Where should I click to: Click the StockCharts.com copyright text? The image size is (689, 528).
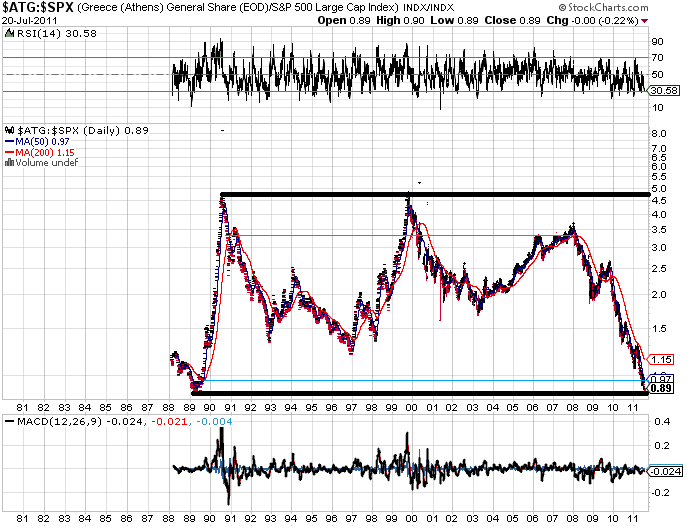point(603,7)
